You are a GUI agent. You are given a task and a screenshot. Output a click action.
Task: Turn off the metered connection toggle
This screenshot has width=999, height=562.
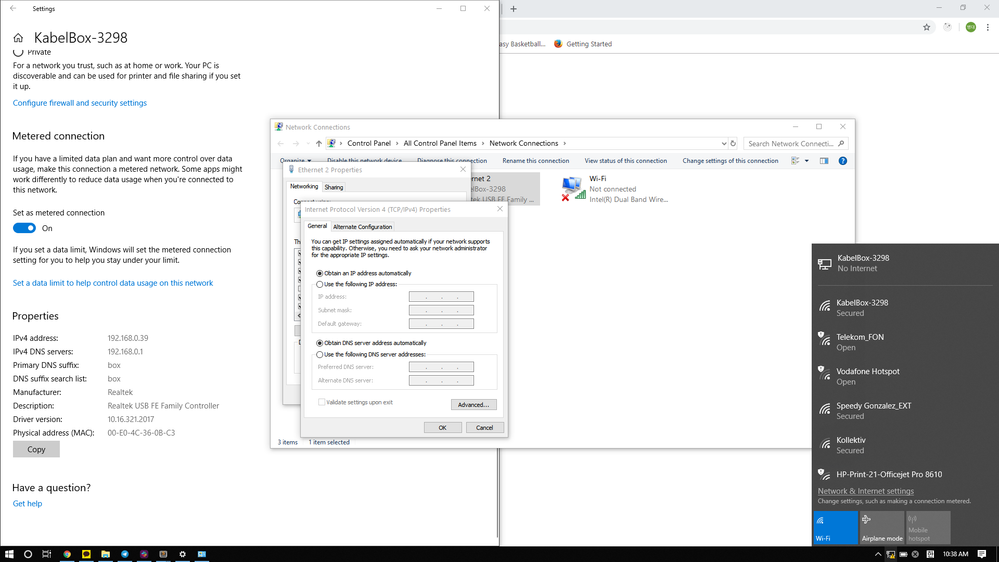coord(24,228)
